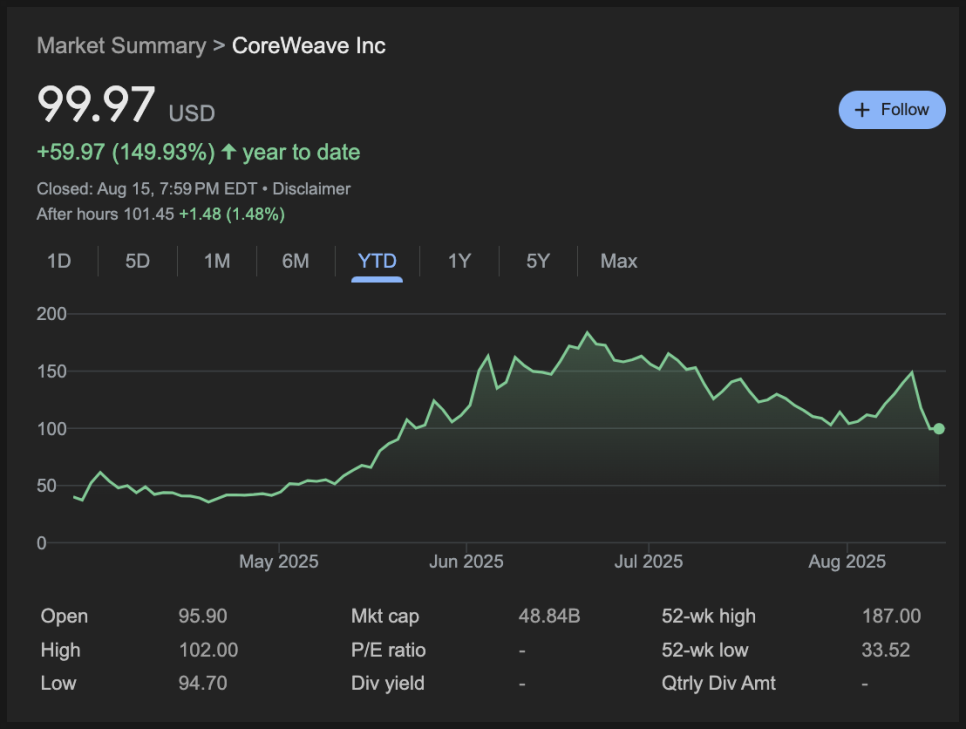Click the 52-wk high label

pyautogui.click(x=708, y=616)
